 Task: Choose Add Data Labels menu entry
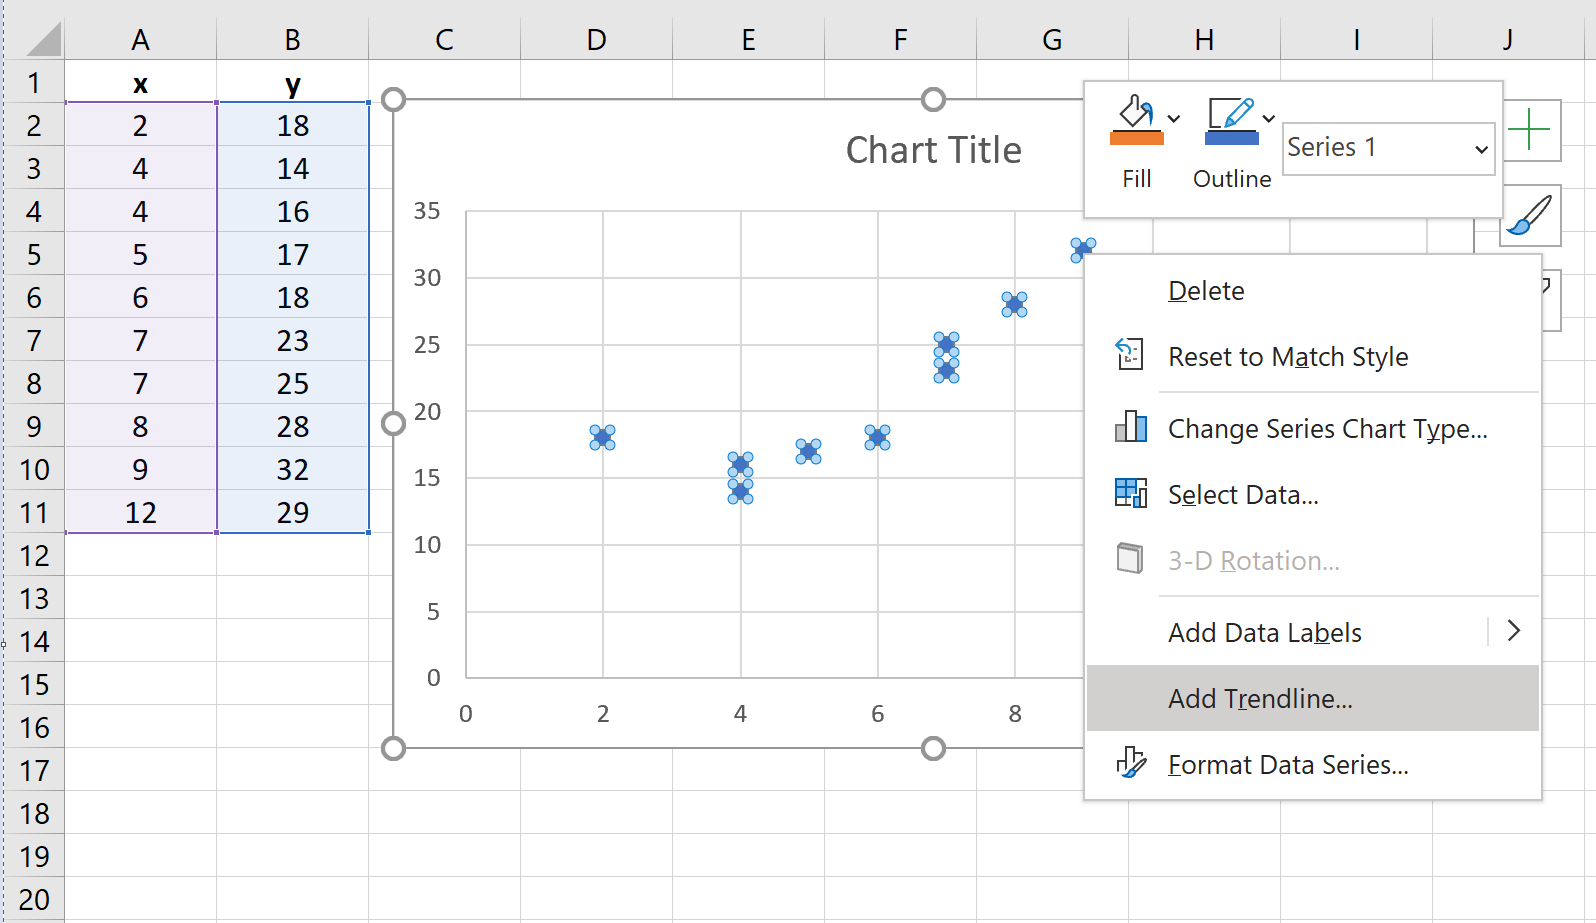click(1264, 633)
